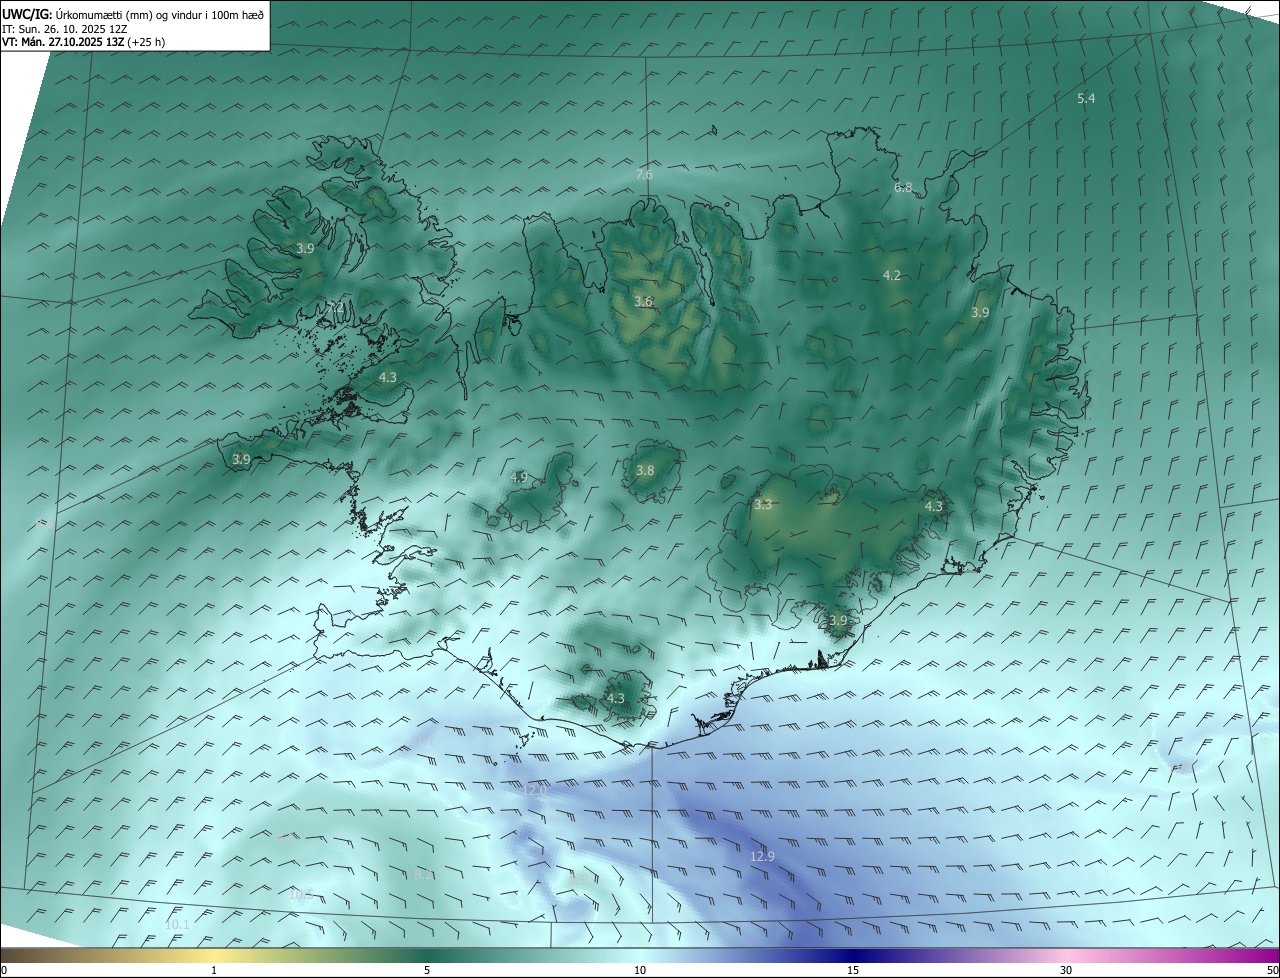Click the 5.4 value over the northeast sea
The image size is (1280, 978).
1086,98
